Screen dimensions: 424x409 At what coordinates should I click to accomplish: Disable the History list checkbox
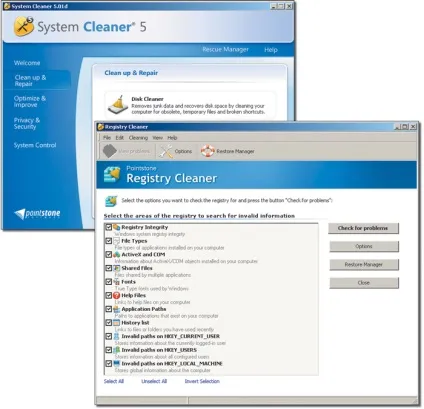pyautogui.click(x=109, y=323)
